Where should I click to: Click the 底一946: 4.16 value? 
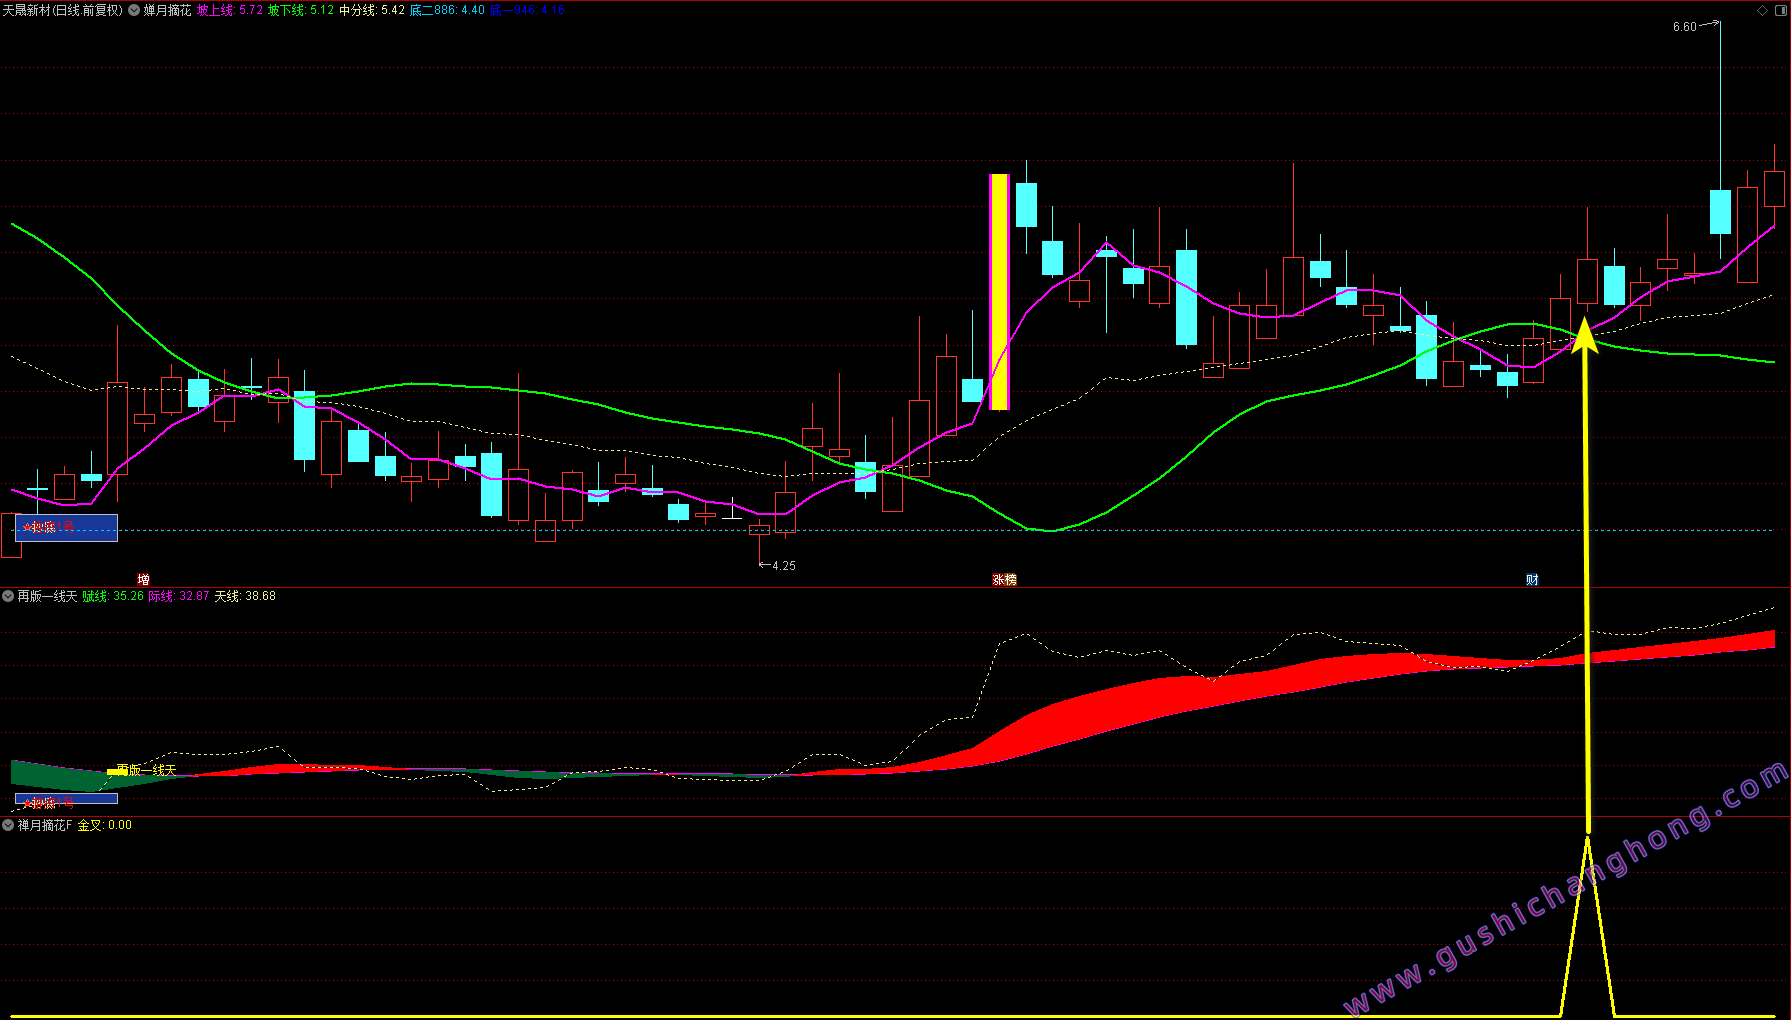coord(527,10)
